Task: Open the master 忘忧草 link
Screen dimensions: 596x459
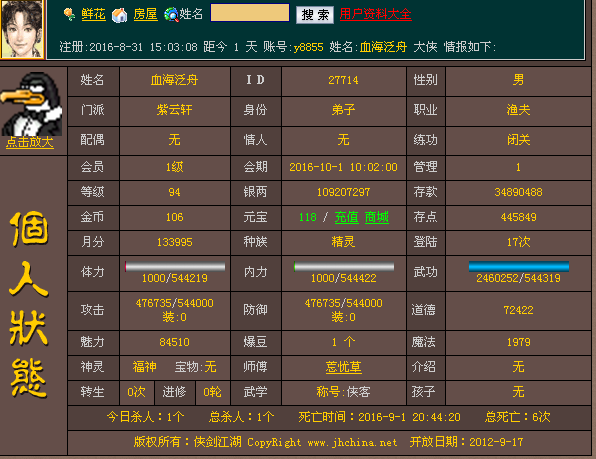Action: point(343,367)
